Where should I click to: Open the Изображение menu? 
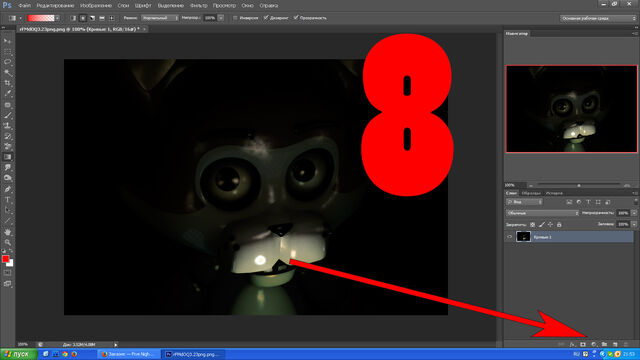96,6
